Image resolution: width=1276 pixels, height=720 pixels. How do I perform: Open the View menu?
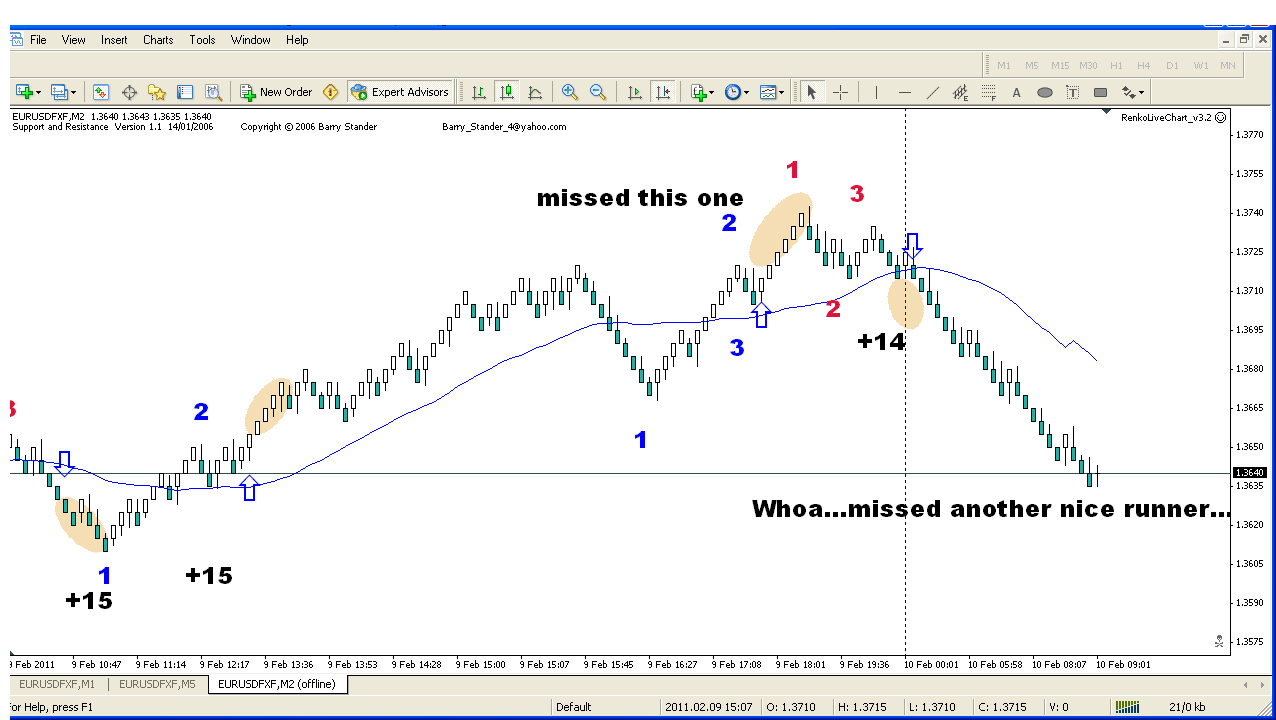(74, 40)
